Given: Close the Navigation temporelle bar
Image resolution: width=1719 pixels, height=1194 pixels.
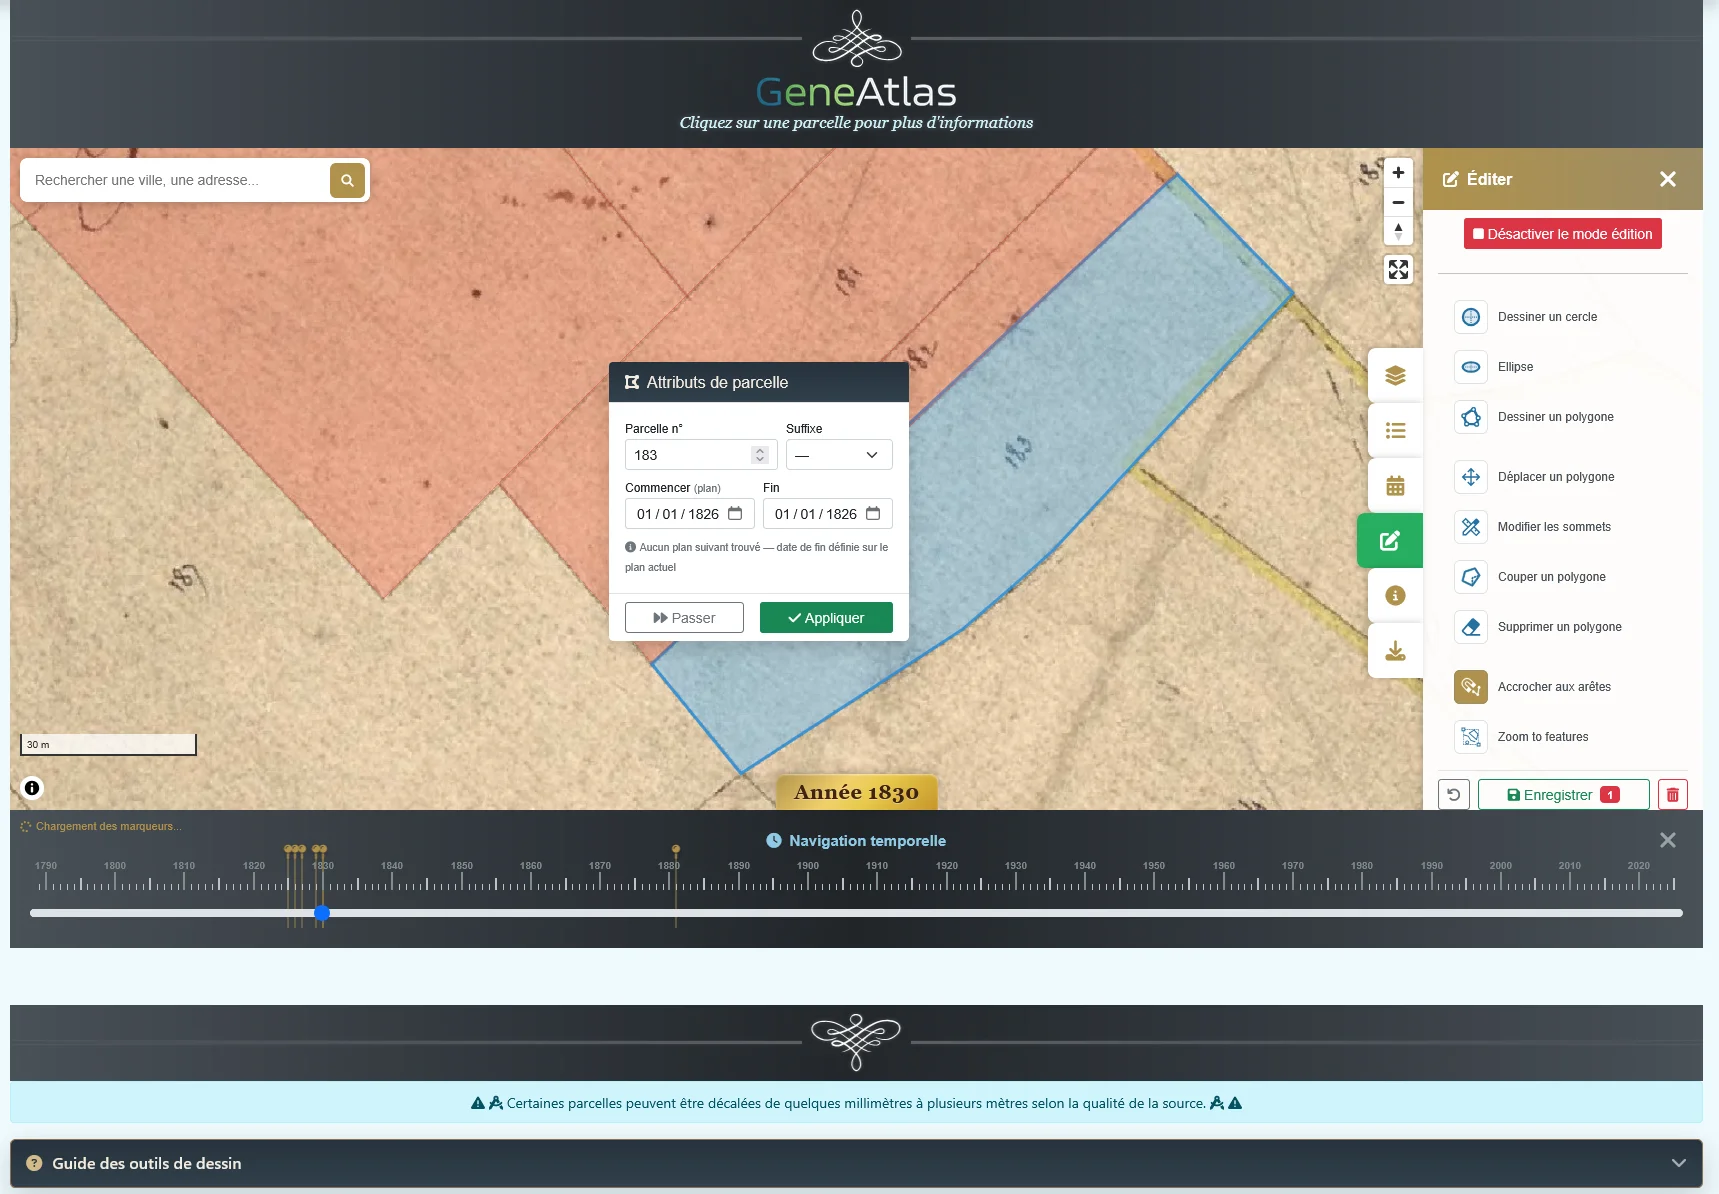Looking at the screenshot, I should (x=1668, y=840).
